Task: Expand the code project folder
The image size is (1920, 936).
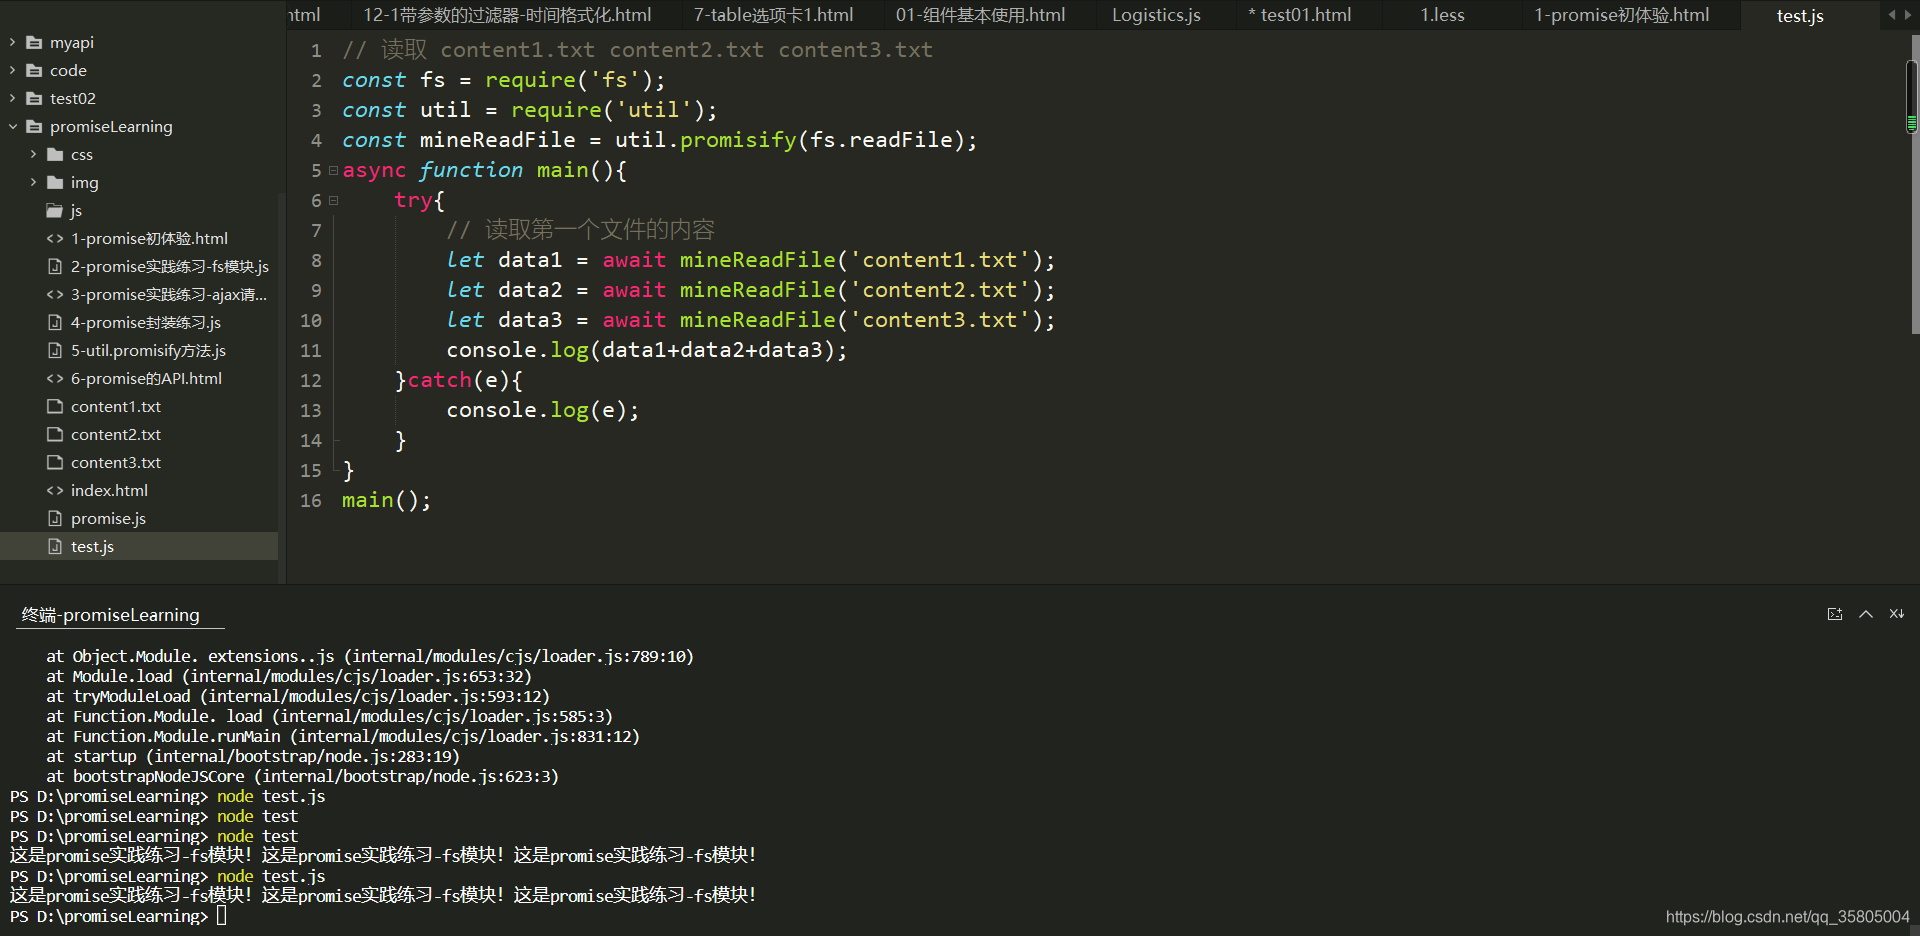Action: (x=12, y=70)
